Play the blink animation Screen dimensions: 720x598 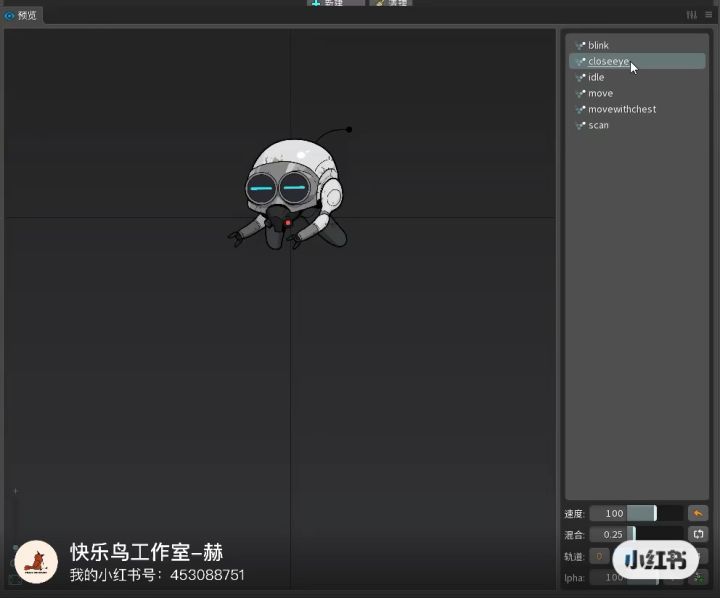point(637,45)
